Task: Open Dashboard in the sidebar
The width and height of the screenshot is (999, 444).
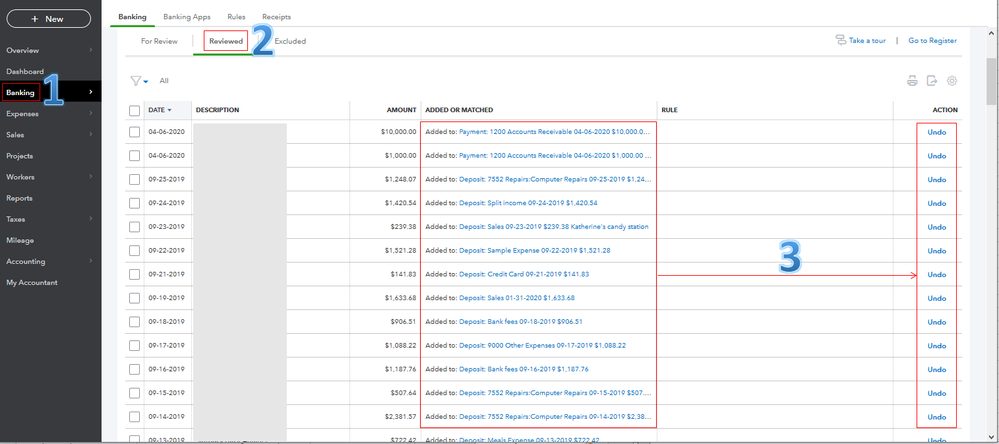Action: pyautogui.click(x=25, y=71)
